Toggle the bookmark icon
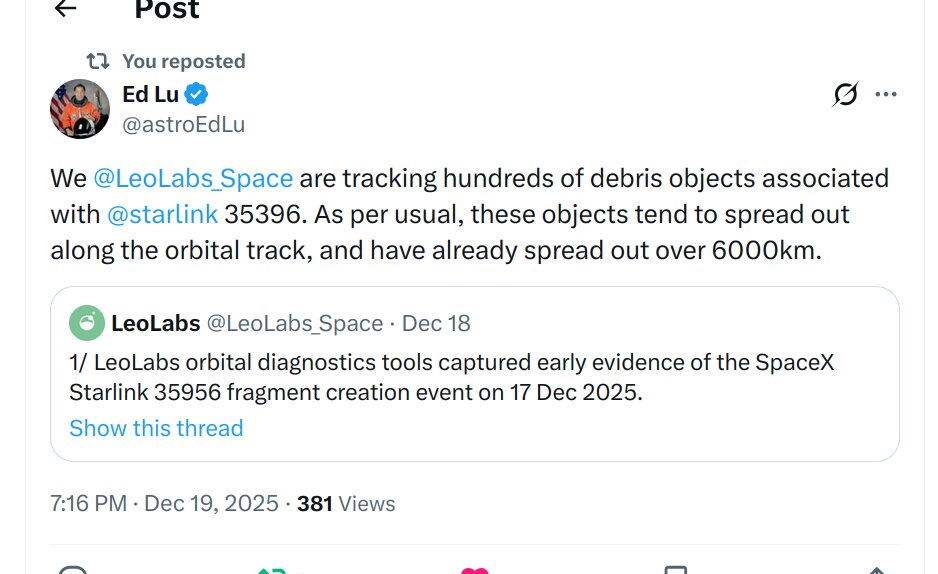938x574 pixels. [676, 571]
